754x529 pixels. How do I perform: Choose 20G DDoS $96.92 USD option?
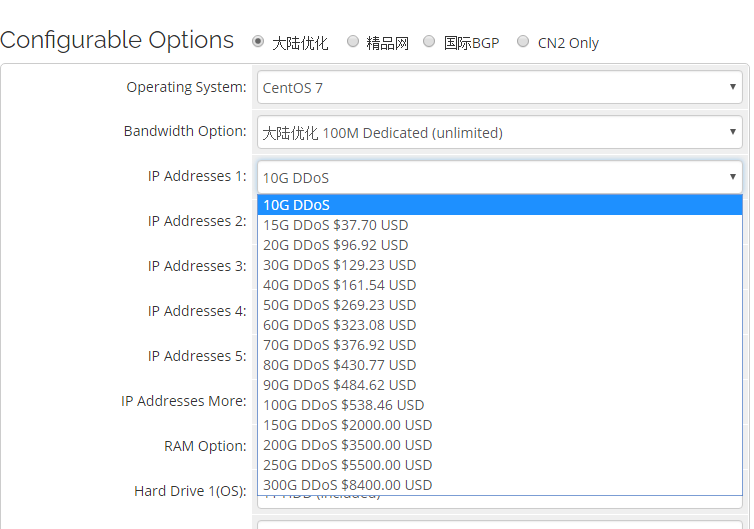click(x=499, y=245)
